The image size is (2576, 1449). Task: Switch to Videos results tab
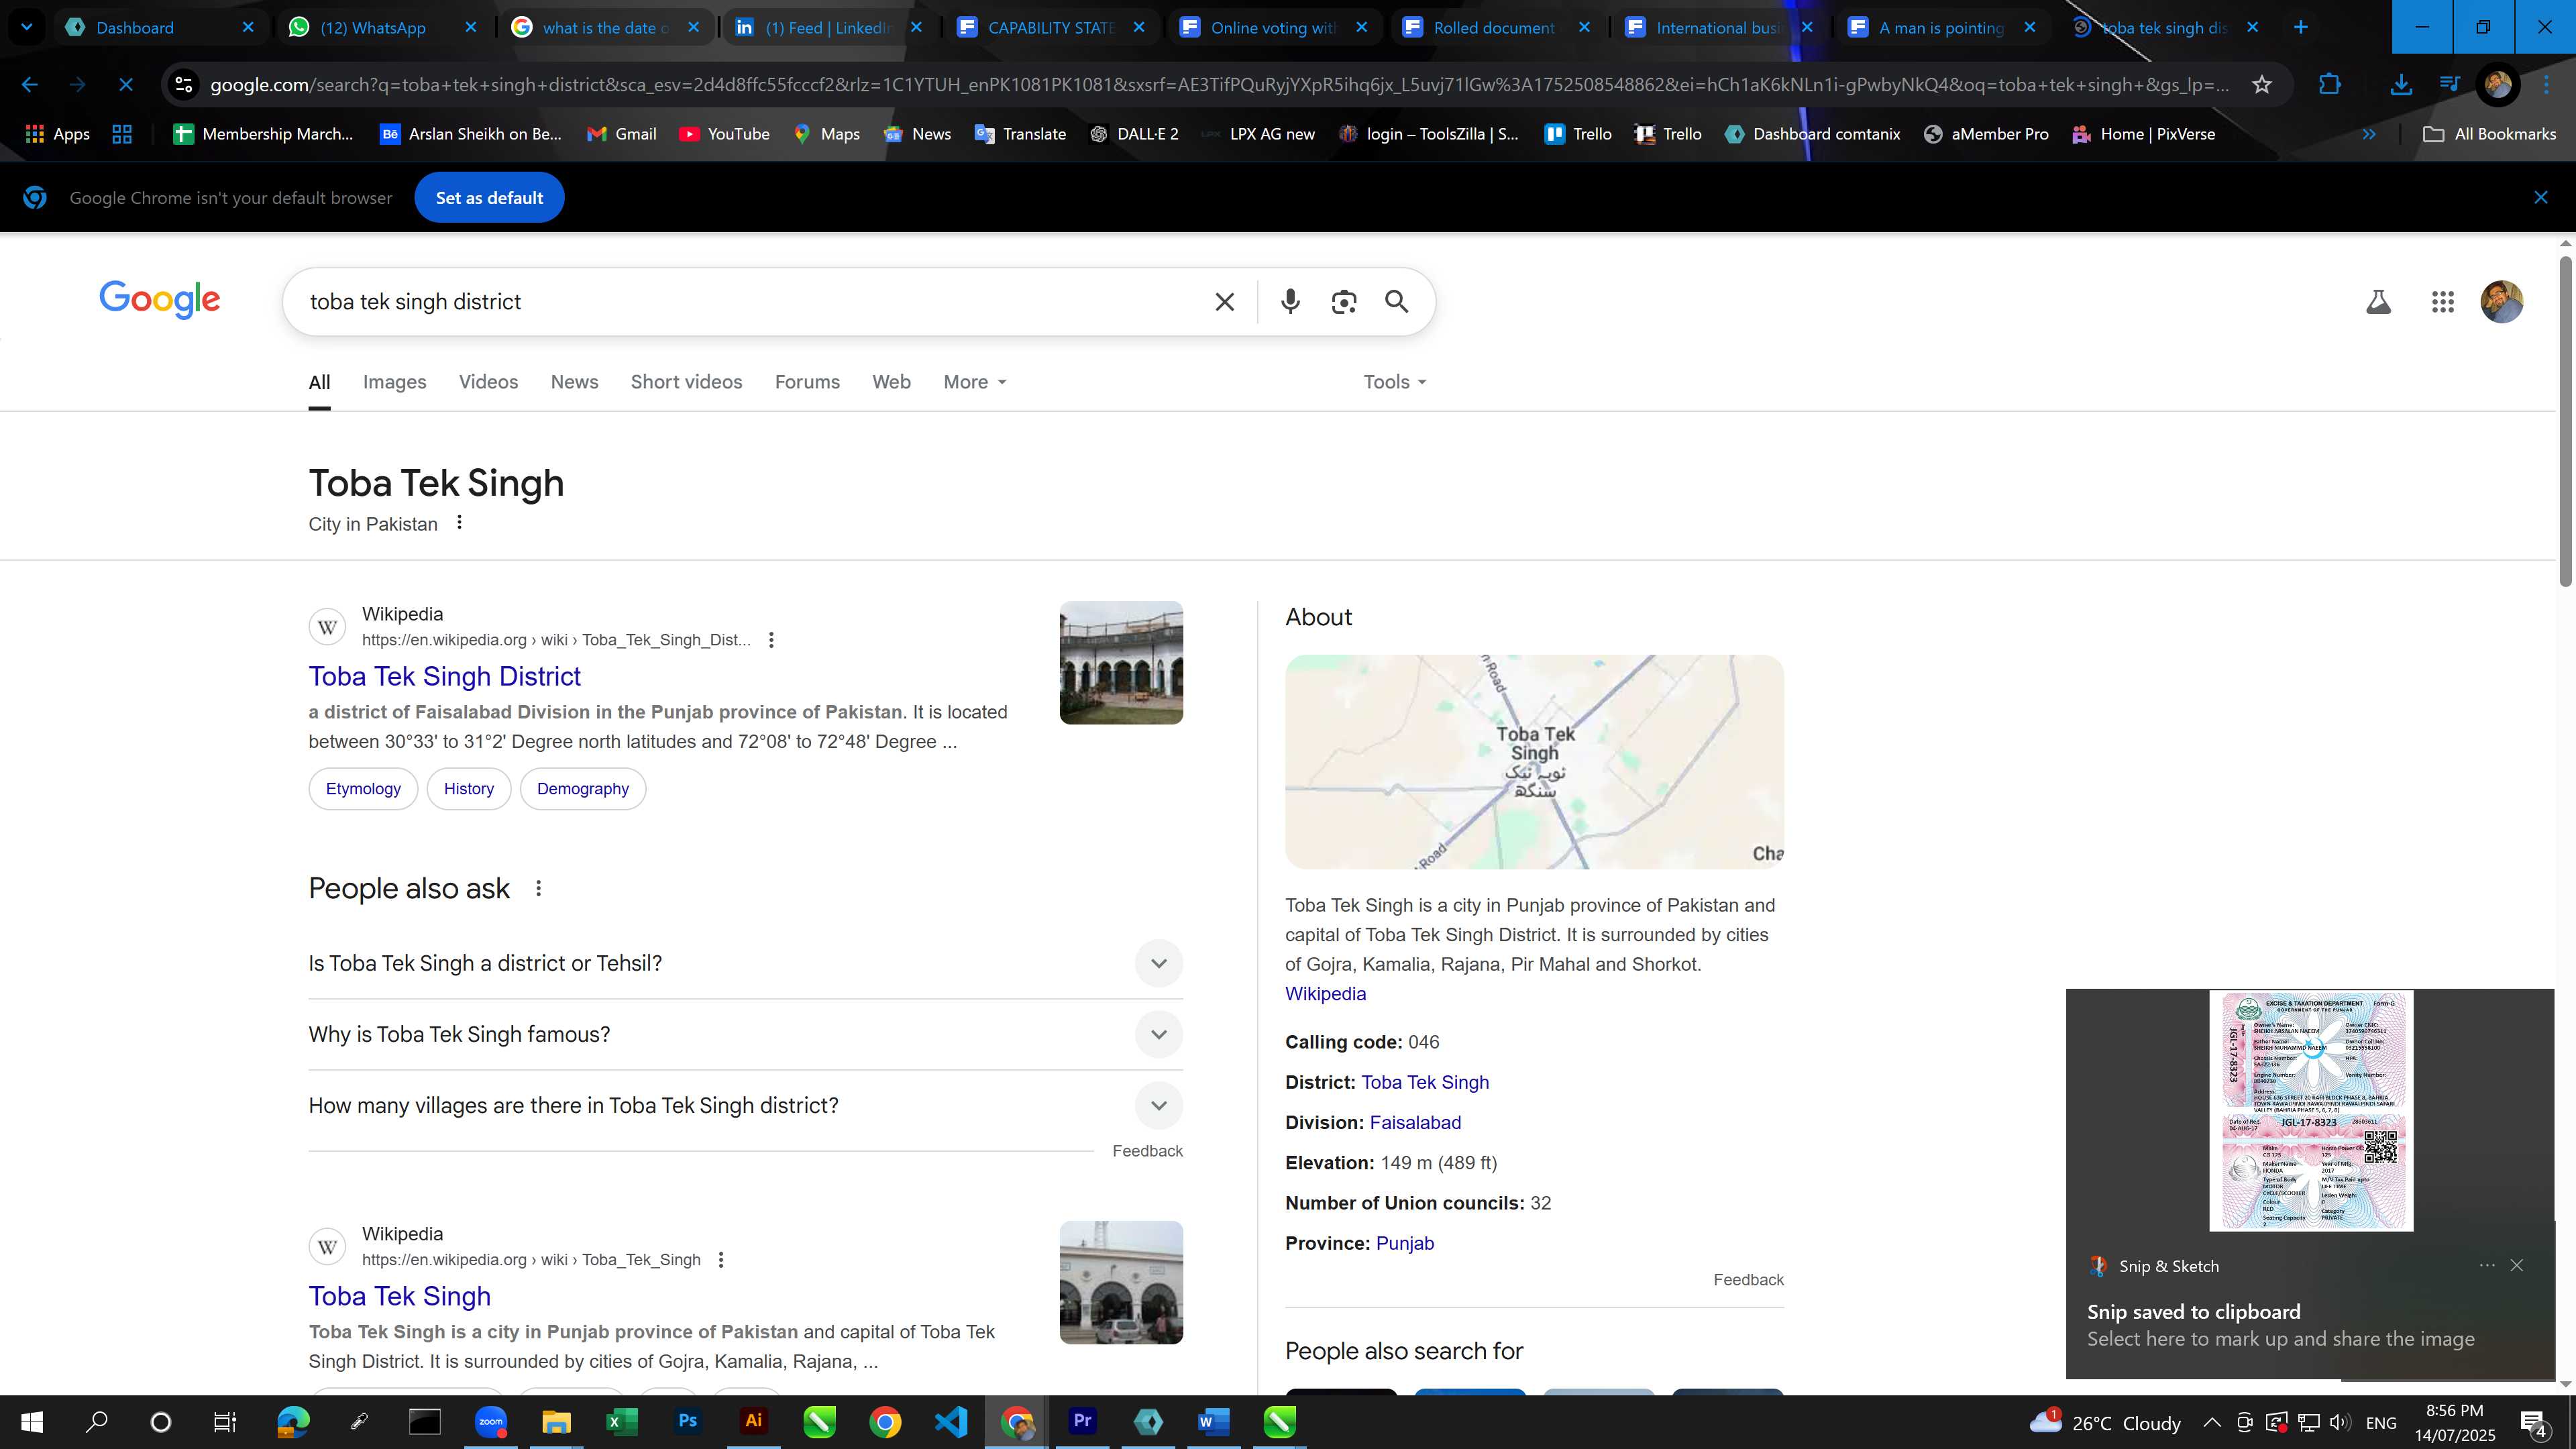[x=488, y=382]
